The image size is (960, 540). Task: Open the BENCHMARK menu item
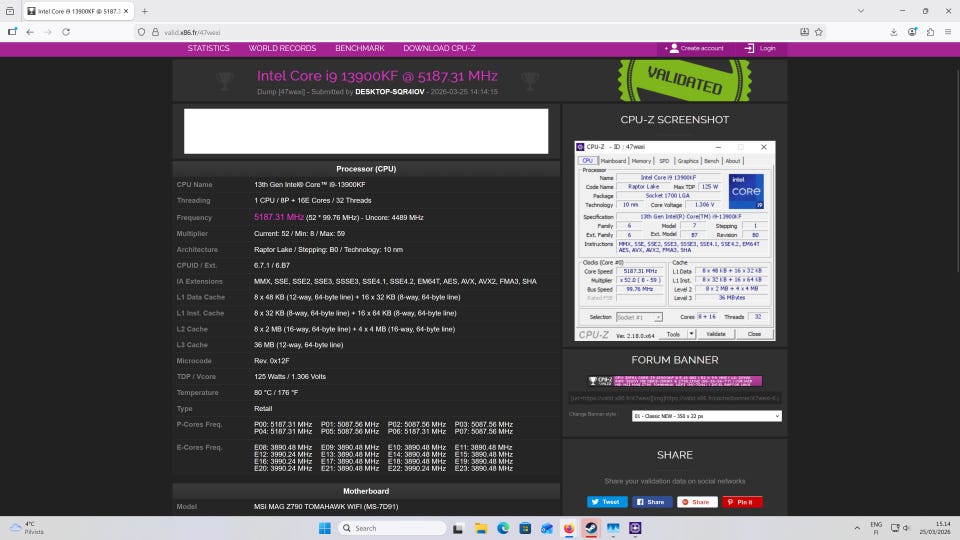pos(359,48)
